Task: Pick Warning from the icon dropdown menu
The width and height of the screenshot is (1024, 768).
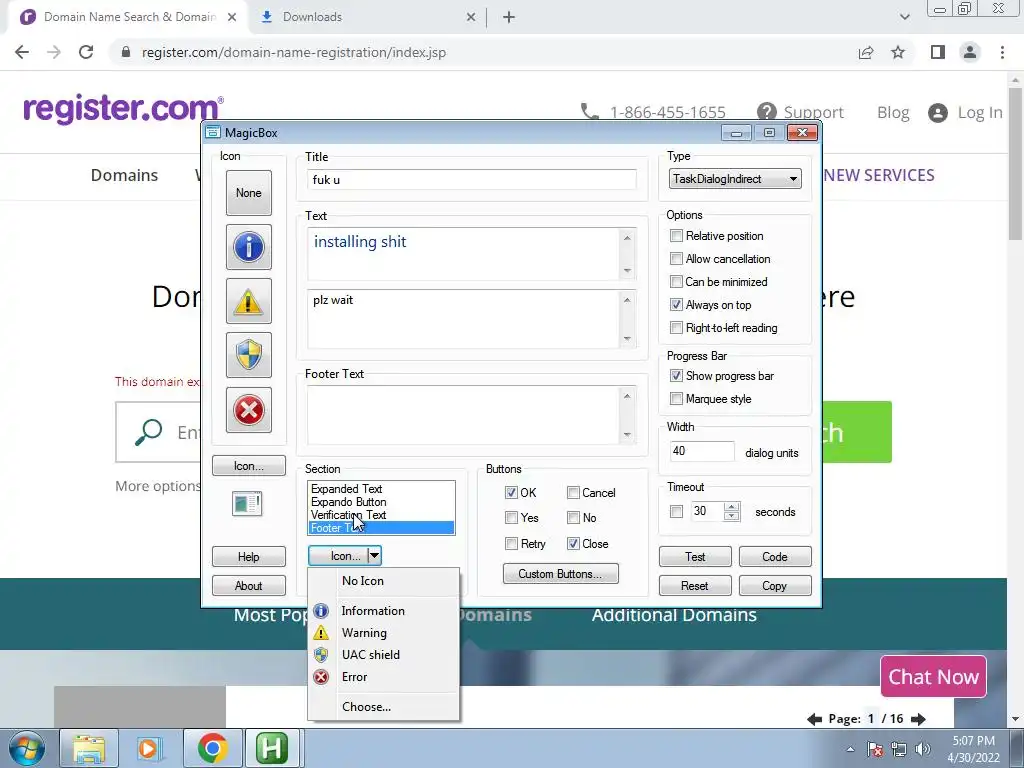Action: pos(383,633)
